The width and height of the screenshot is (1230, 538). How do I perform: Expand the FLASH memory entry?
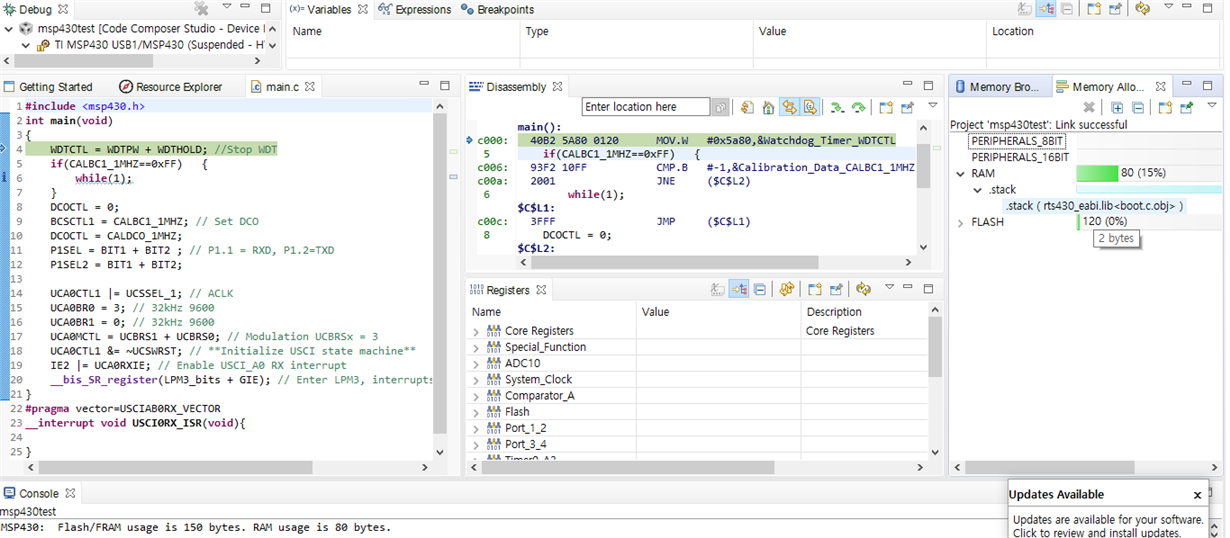click(x=961, y=222)
